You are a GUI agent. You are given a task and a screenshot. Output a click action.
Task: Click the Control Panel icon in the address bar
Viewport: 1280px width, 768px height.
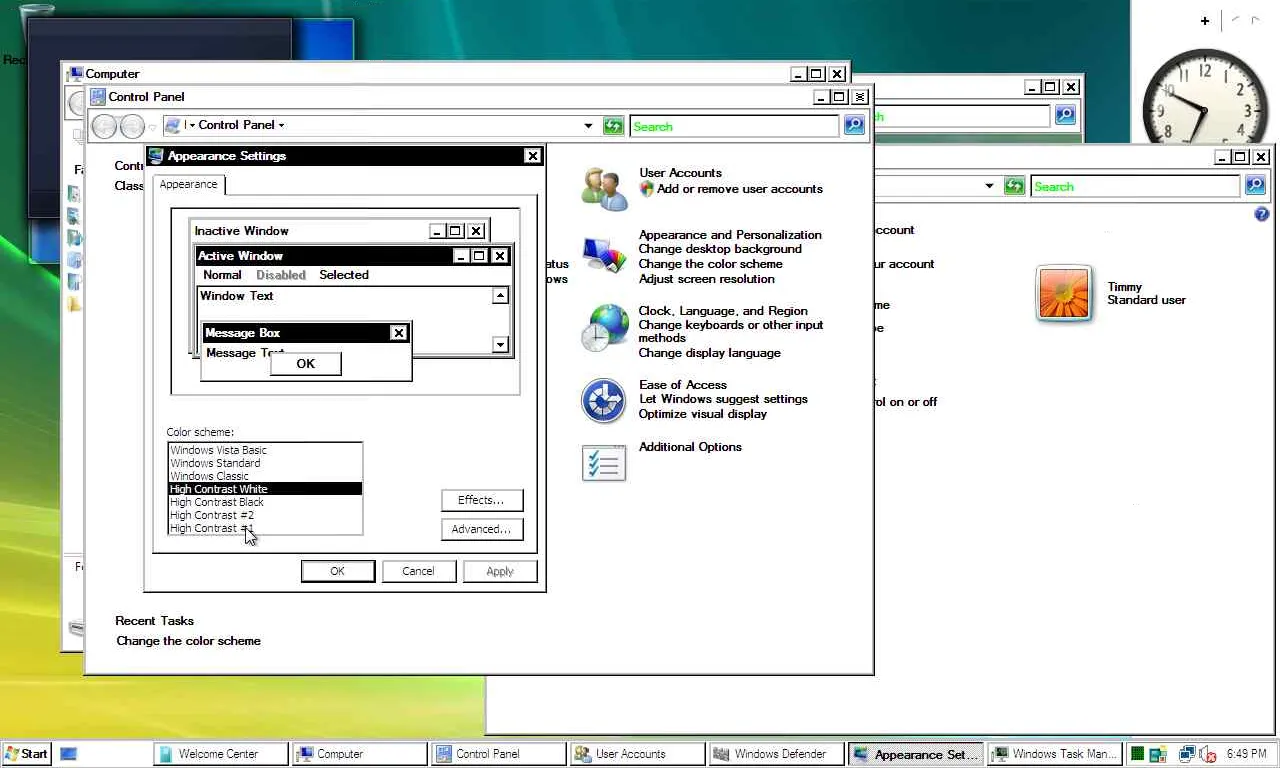tap(173, 125)
